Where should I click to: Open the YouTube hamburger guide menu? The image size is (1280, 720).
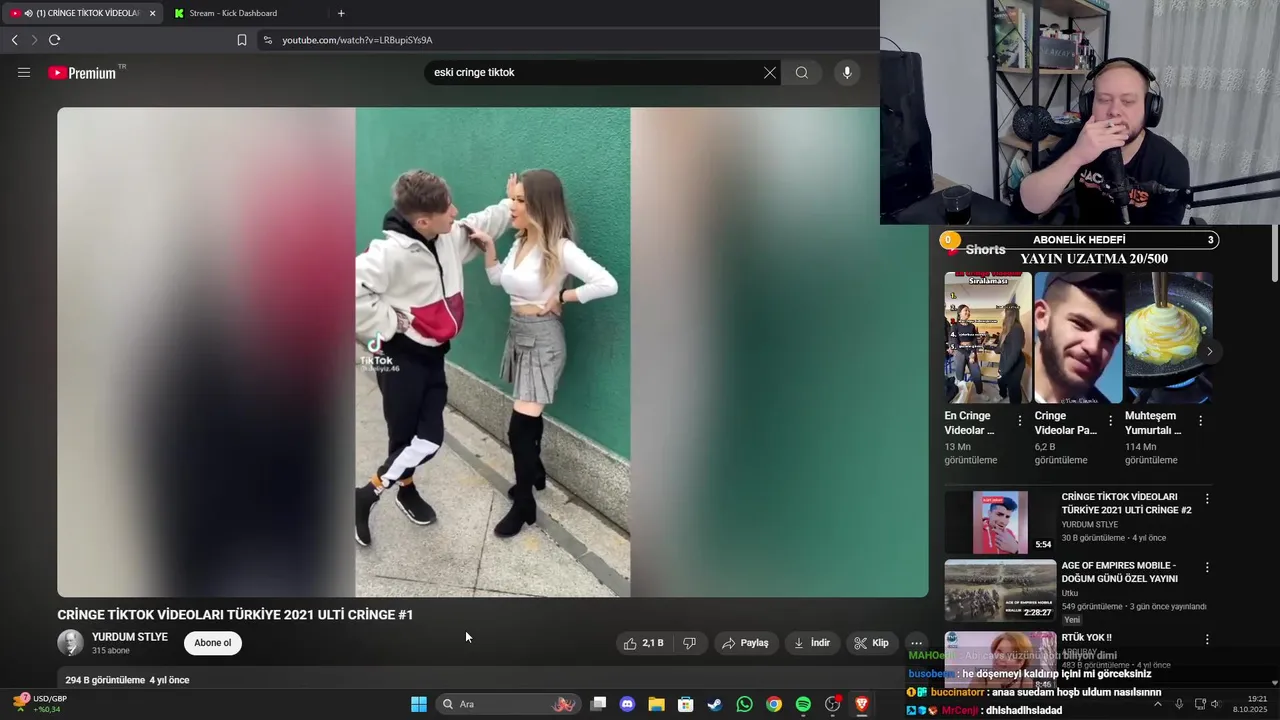[x=24, y=72]
